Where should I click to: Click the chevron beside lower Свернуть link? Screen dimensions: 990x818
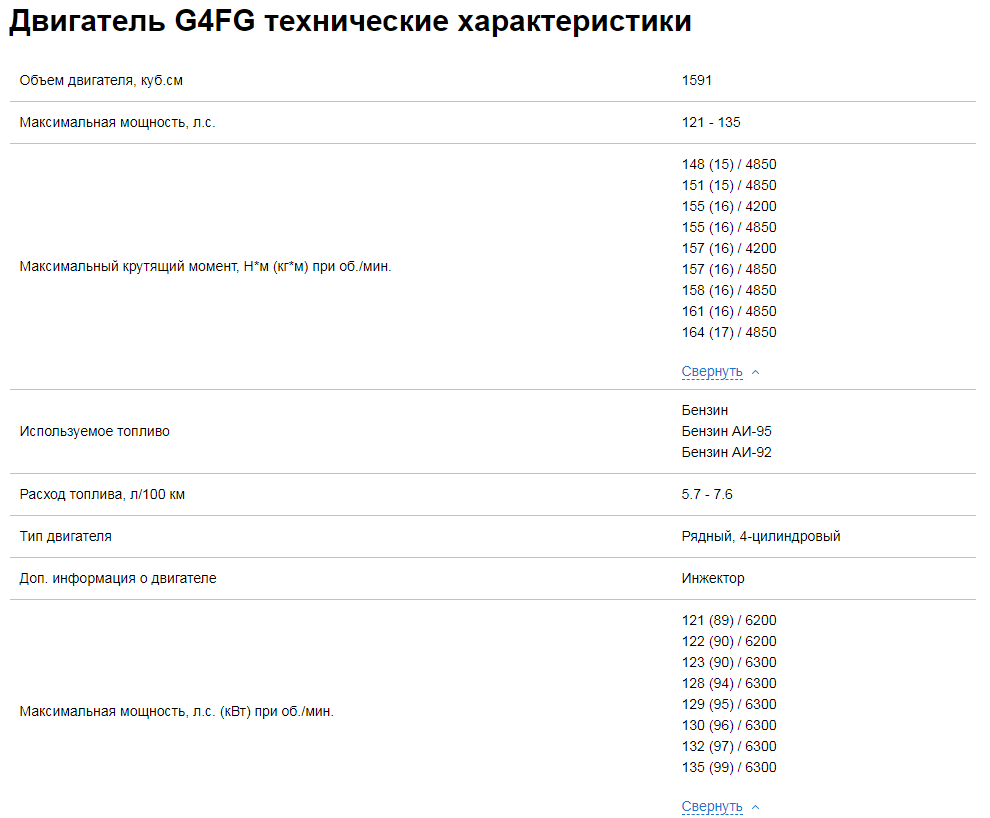coord(755,806)
